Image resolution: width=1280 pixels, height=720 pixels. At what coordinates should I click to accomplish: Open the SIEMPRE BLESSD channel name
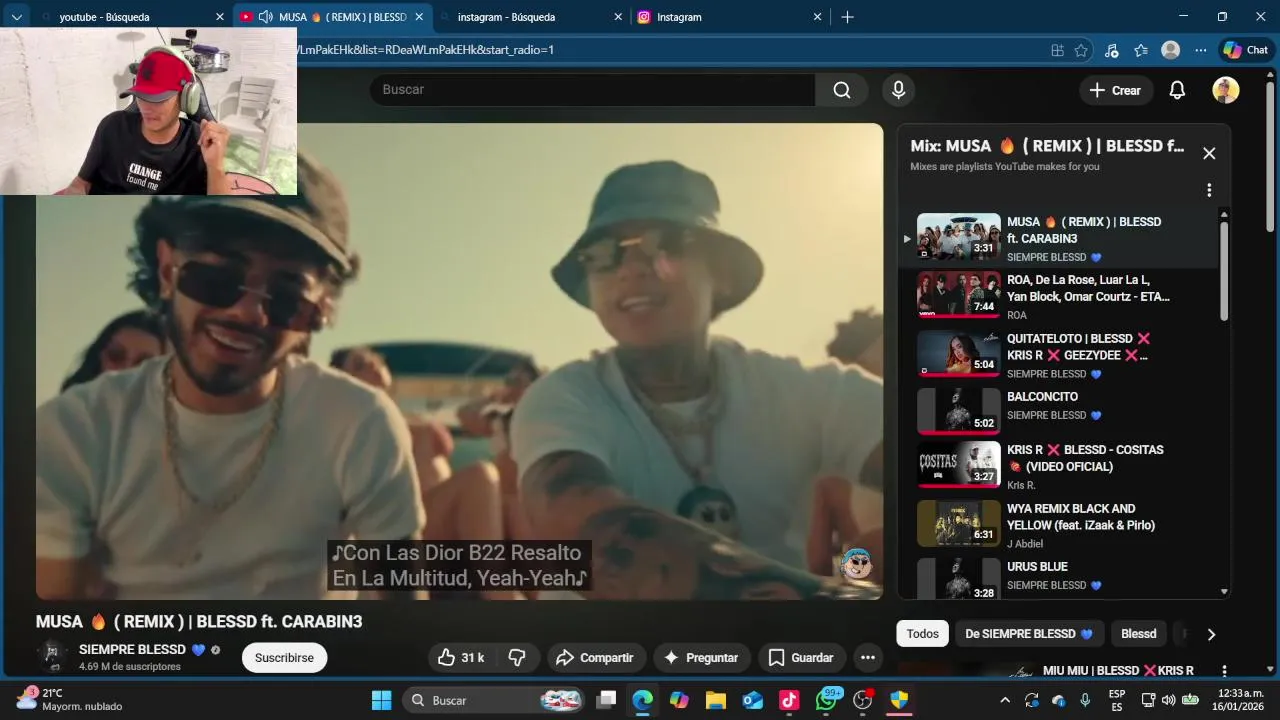pyautogui.click(x=142, y=649)
